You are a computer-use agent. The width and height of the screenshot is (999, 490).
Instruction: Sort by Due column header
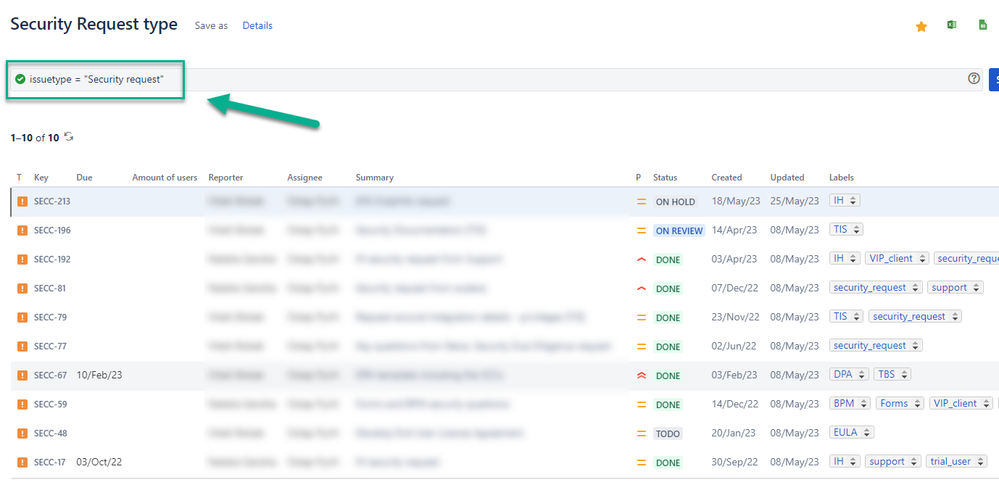coord(84,178)
